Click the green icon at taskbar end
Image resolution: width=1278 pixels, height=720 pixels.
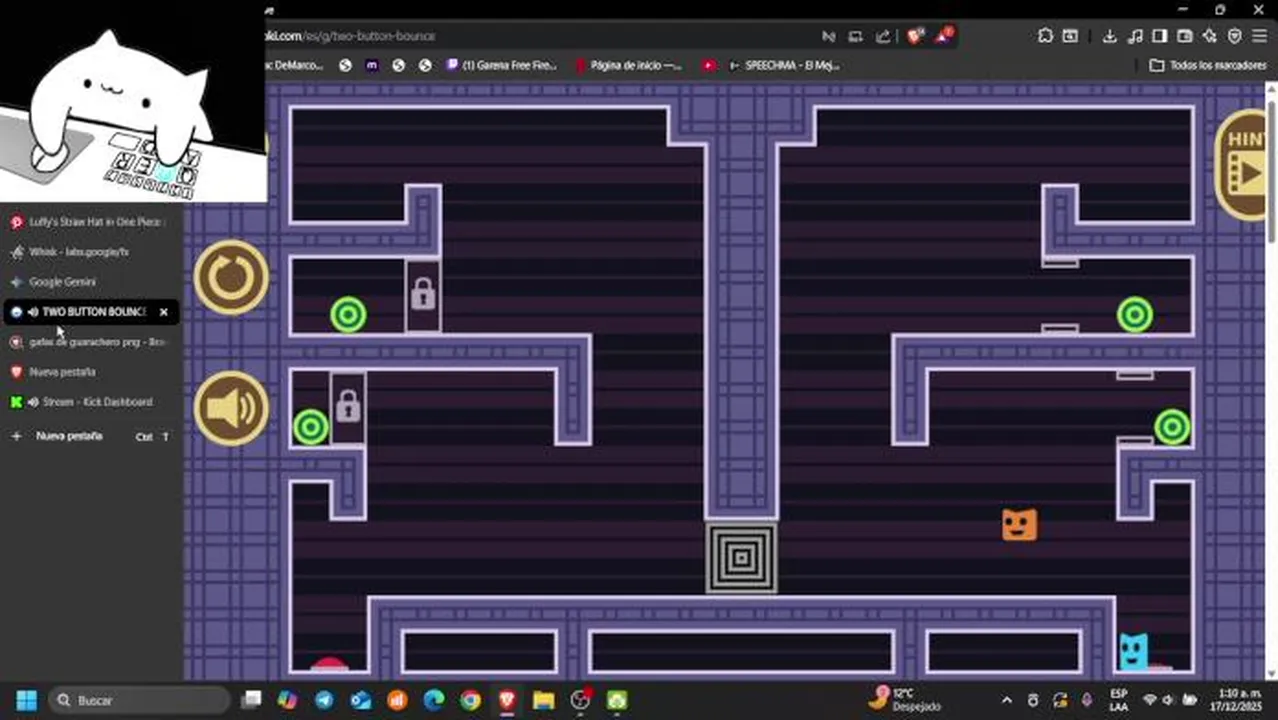[x=616, y=700]
